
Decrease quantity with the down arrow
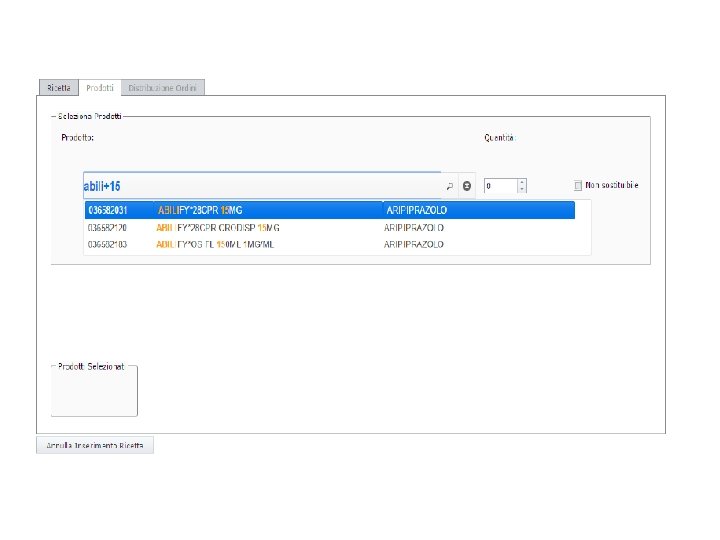pos(522,190)
